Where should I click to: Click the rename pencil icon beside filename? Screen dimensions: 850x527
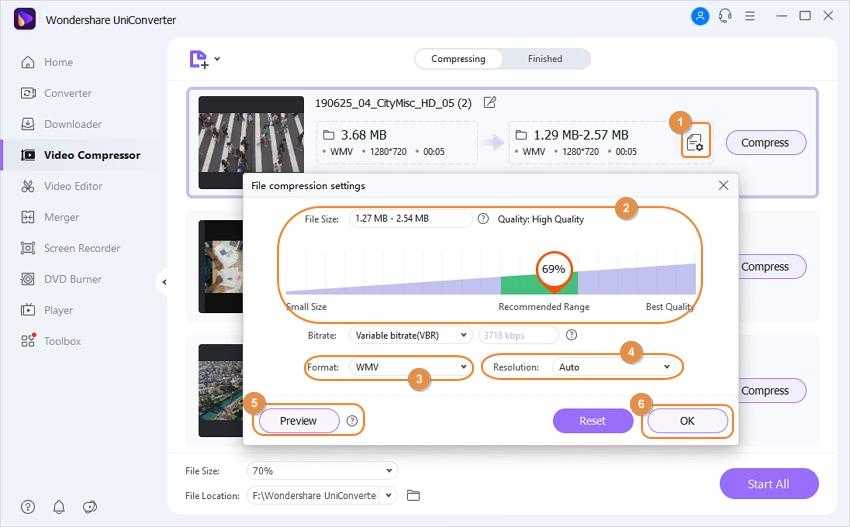(x=490, y=103)
